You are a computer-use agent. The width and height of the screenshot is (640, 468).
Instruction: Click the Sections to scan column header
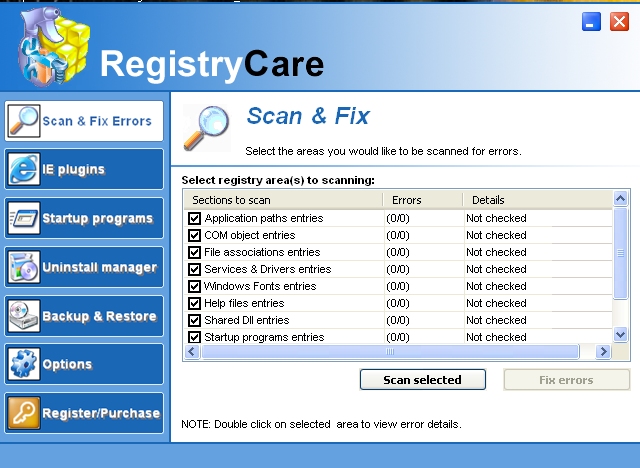[283, 200]
